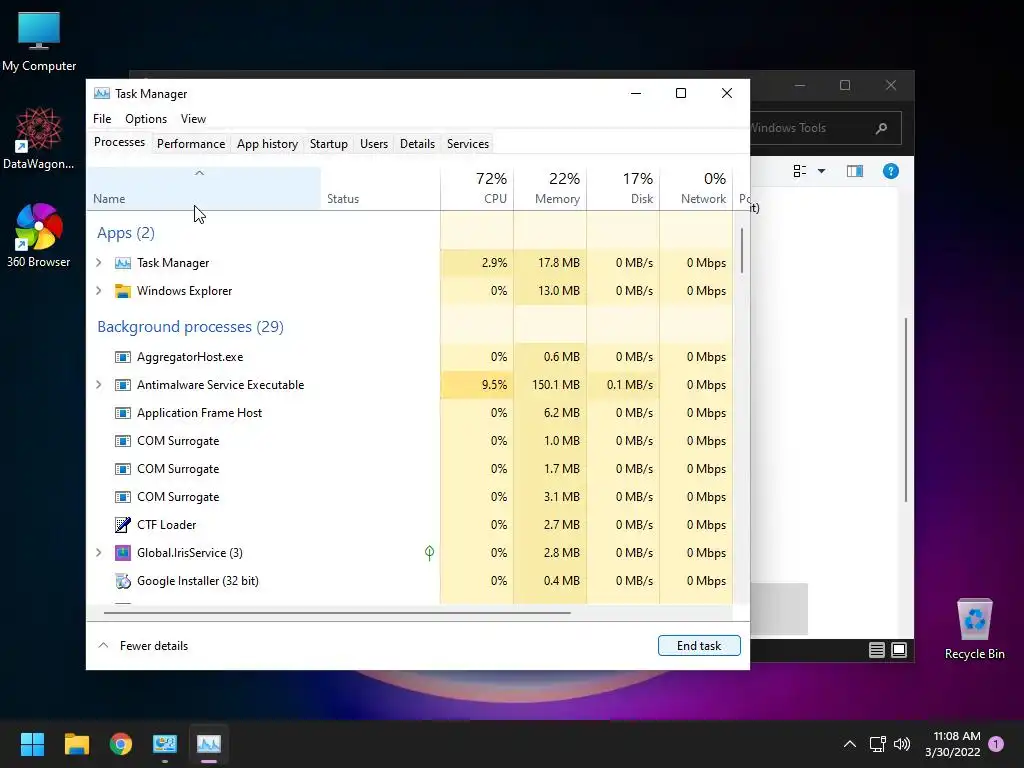Select the COM Surrogate 3.1 MB row
Screen dimensions: 1024x768
coord(410,497)
